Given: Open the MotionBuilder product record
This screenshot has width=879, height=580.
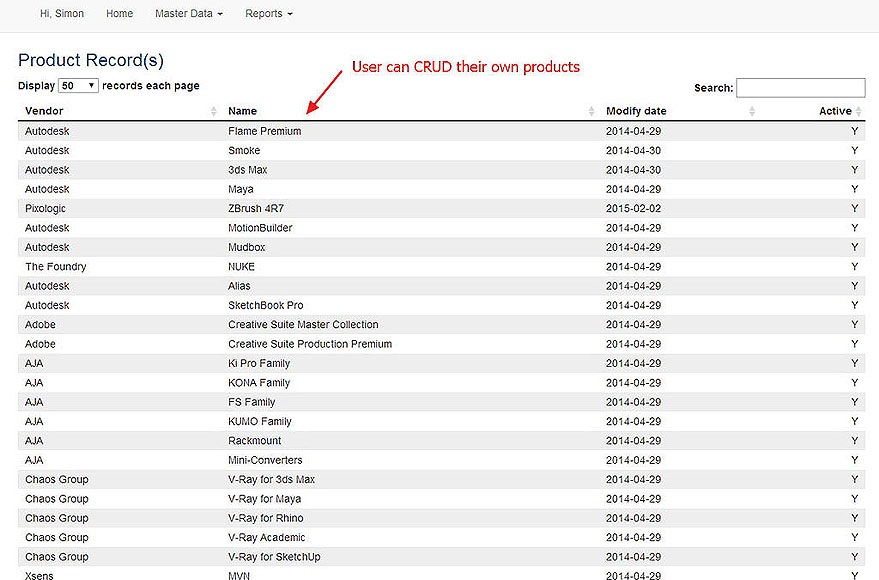Looking at the screenshot, I should [x=260, y=228].
